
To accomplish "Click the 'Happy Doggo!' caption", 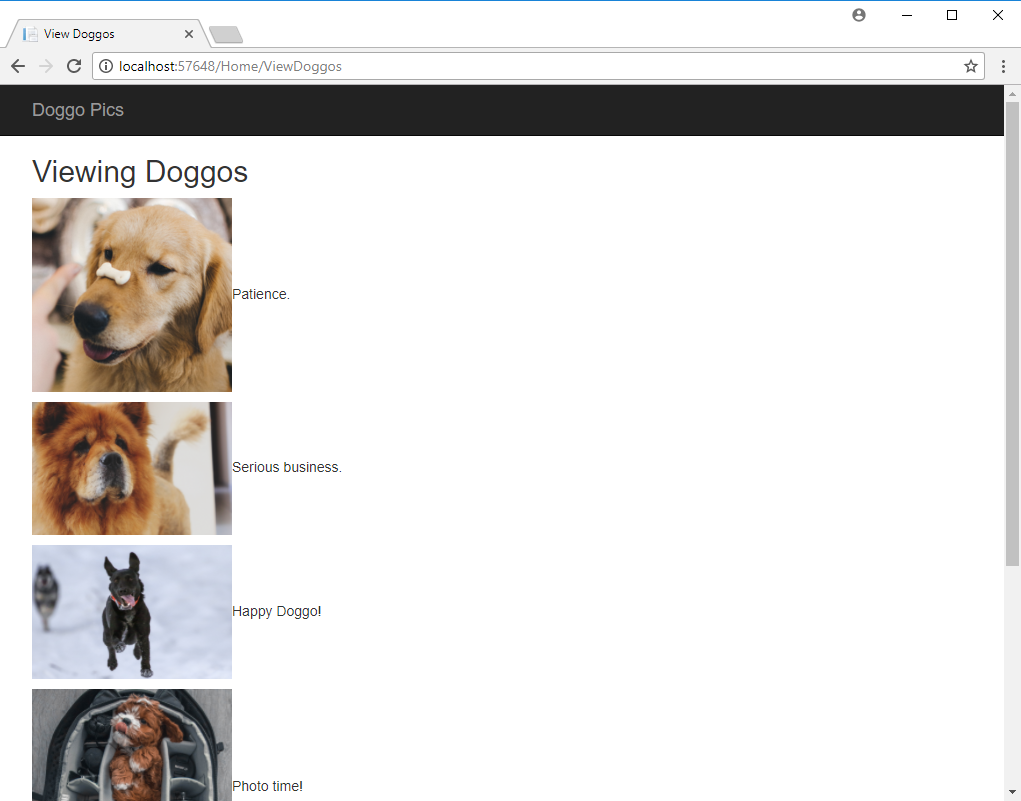I will pyautogui.click(x=277, y=611).
